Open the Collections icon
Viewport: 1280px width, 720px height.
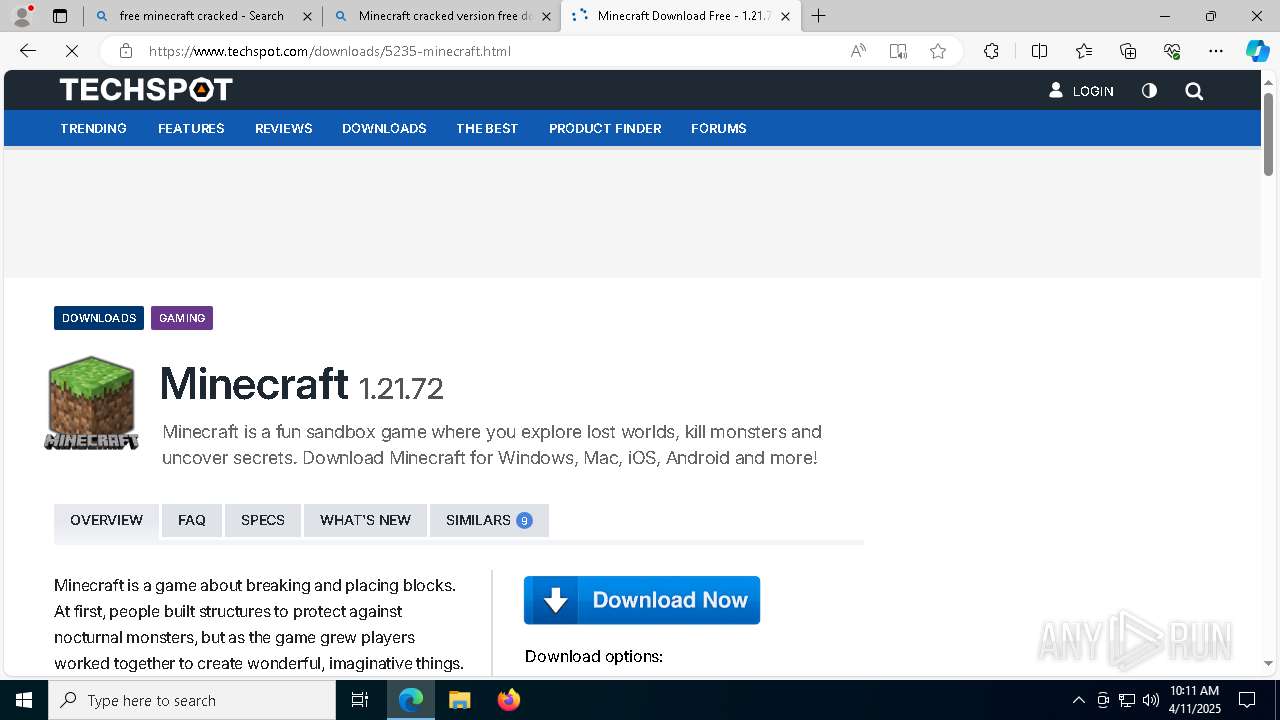1128,51
